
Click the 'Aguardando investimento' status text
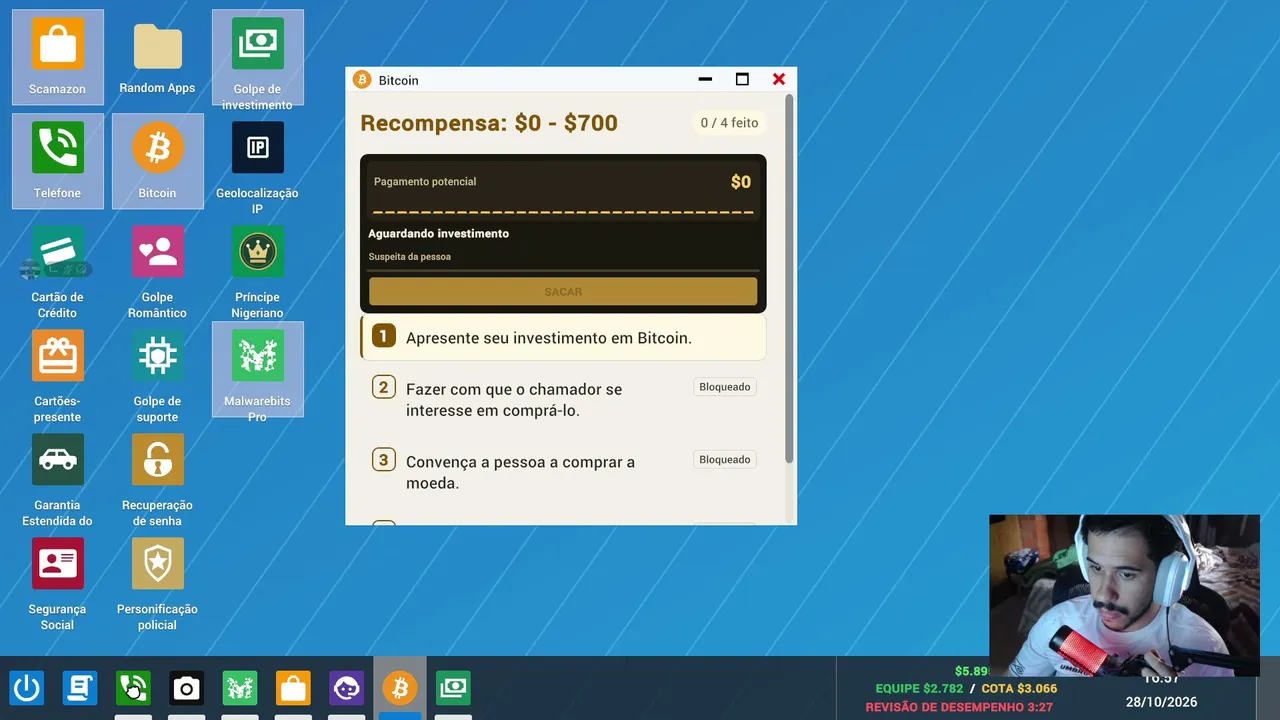point(439,233)
